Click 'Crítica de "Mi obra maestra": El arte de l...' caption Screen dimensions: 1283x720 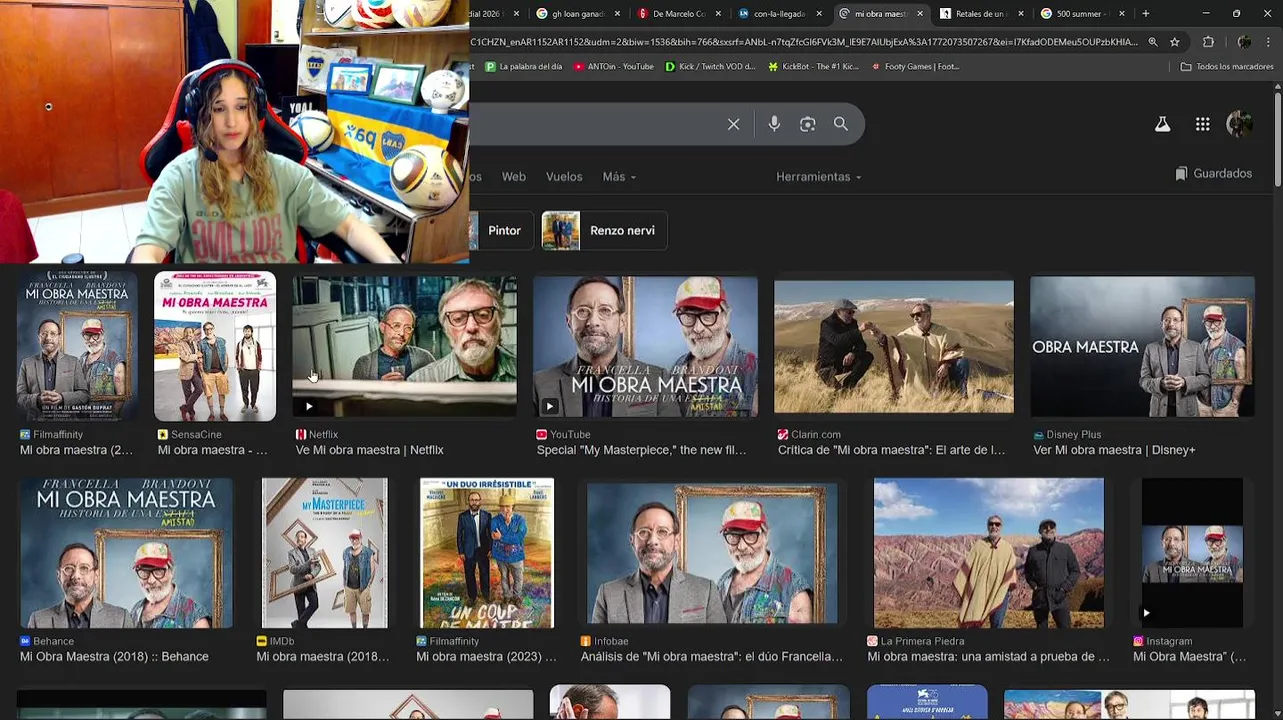coord(891,450)
